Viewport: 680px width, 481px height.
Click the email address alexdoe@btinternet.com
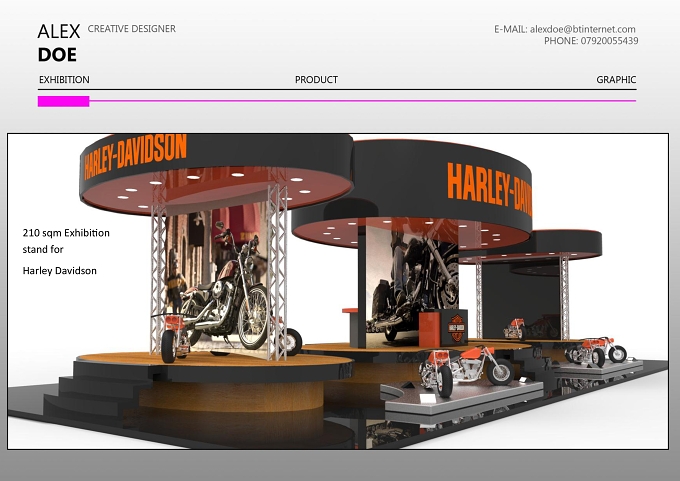pos(582,29)
